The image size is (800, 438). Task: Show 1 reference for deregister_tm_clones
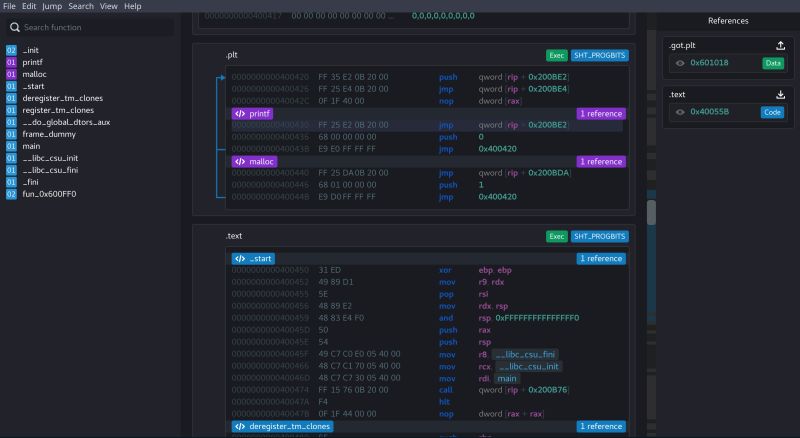601,426
